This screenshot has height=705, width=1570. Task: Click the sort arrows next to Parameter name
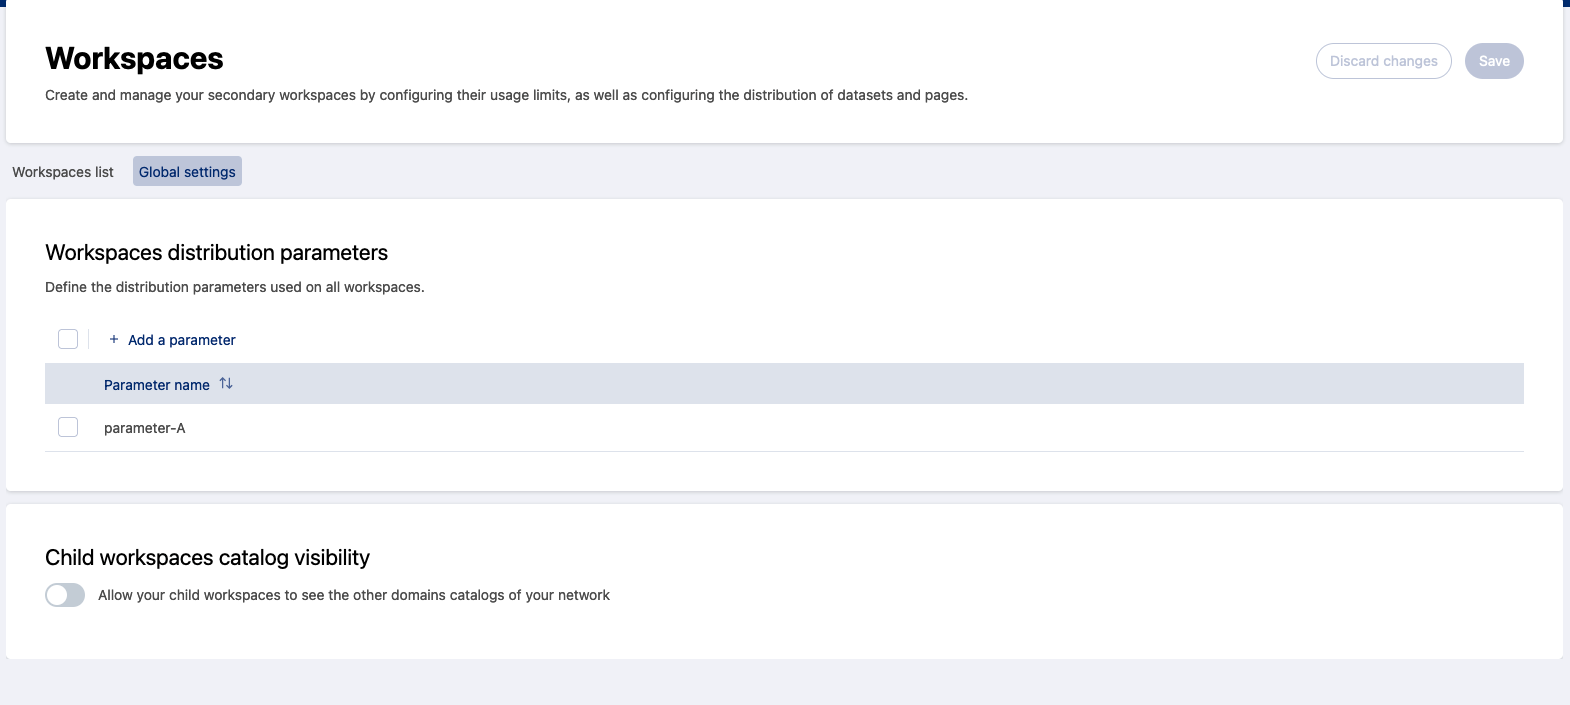(226, 384)
